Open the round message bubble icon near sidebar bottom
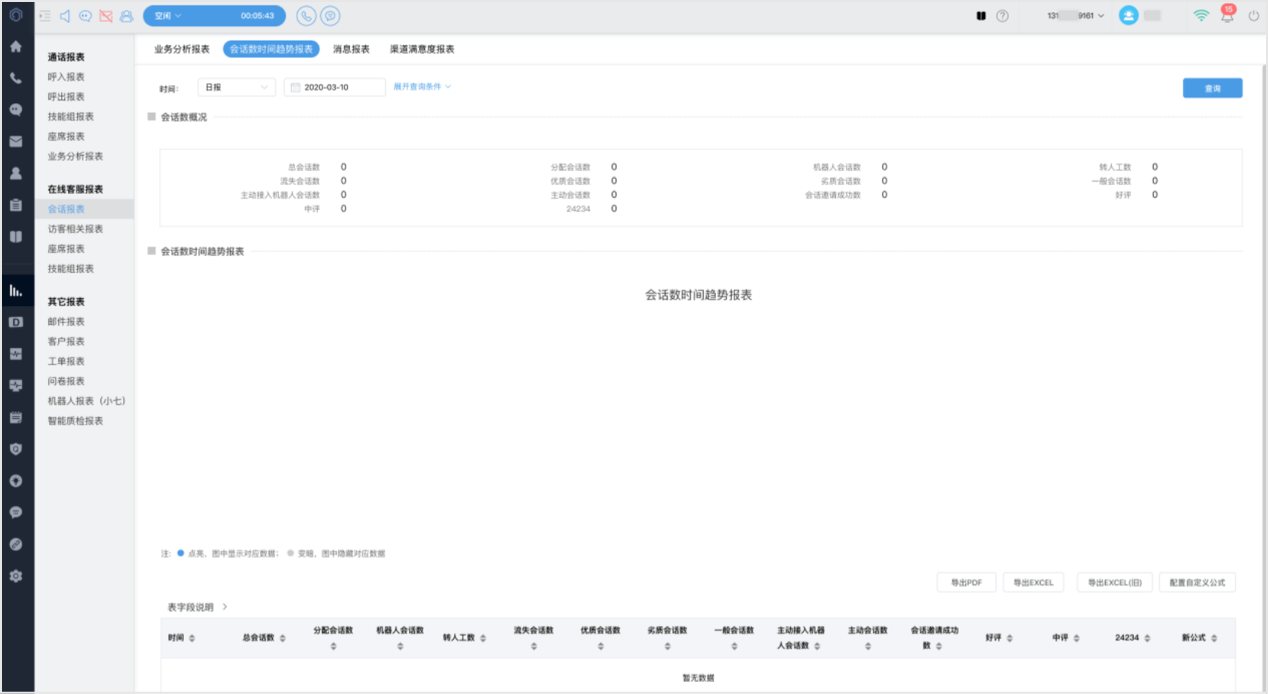Image resolution: width=1268 pixels, height=694 pixels. coord(15,512)
